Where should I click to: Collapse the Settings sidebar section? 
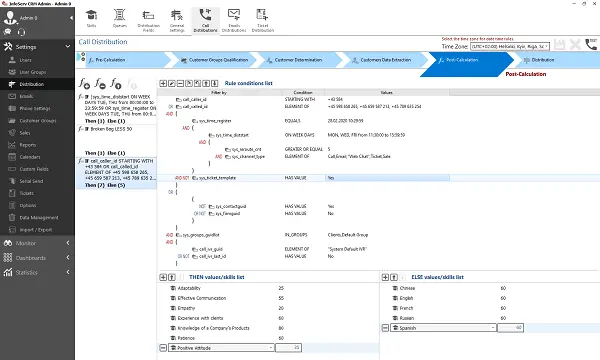click(68, 46)
